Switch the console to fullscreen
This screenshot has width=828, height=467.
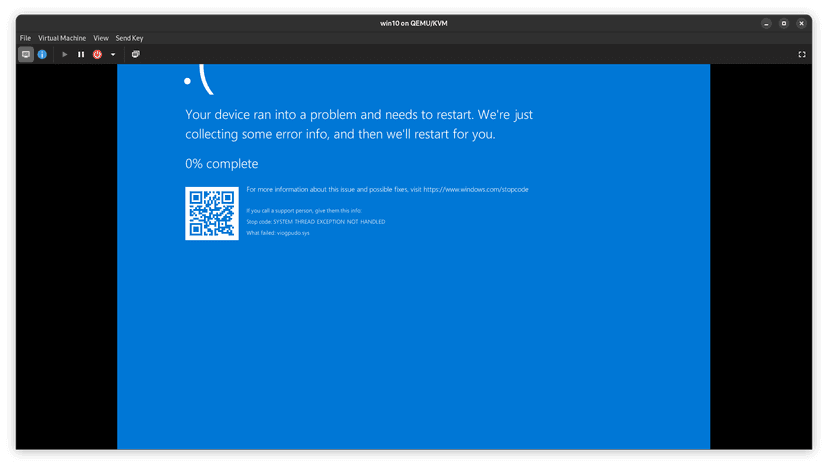click(802, 54)
